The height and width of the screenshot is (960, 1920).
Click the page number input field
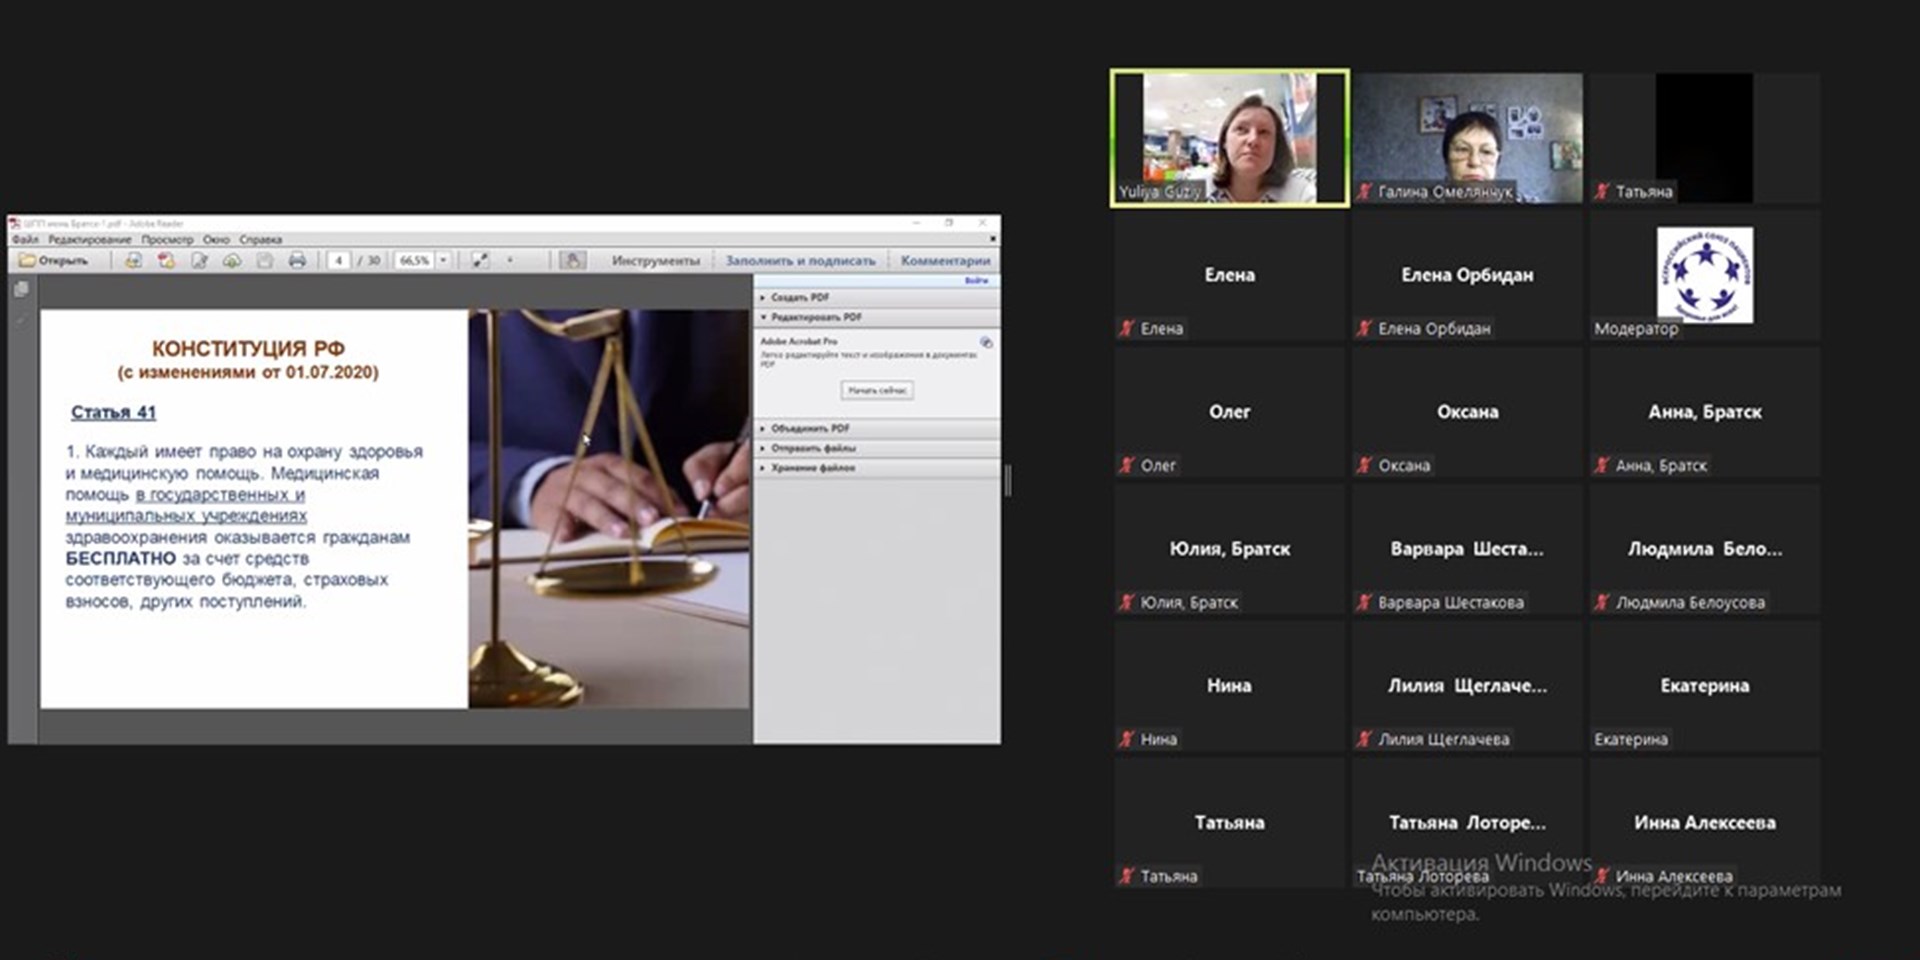pos(339,261)
